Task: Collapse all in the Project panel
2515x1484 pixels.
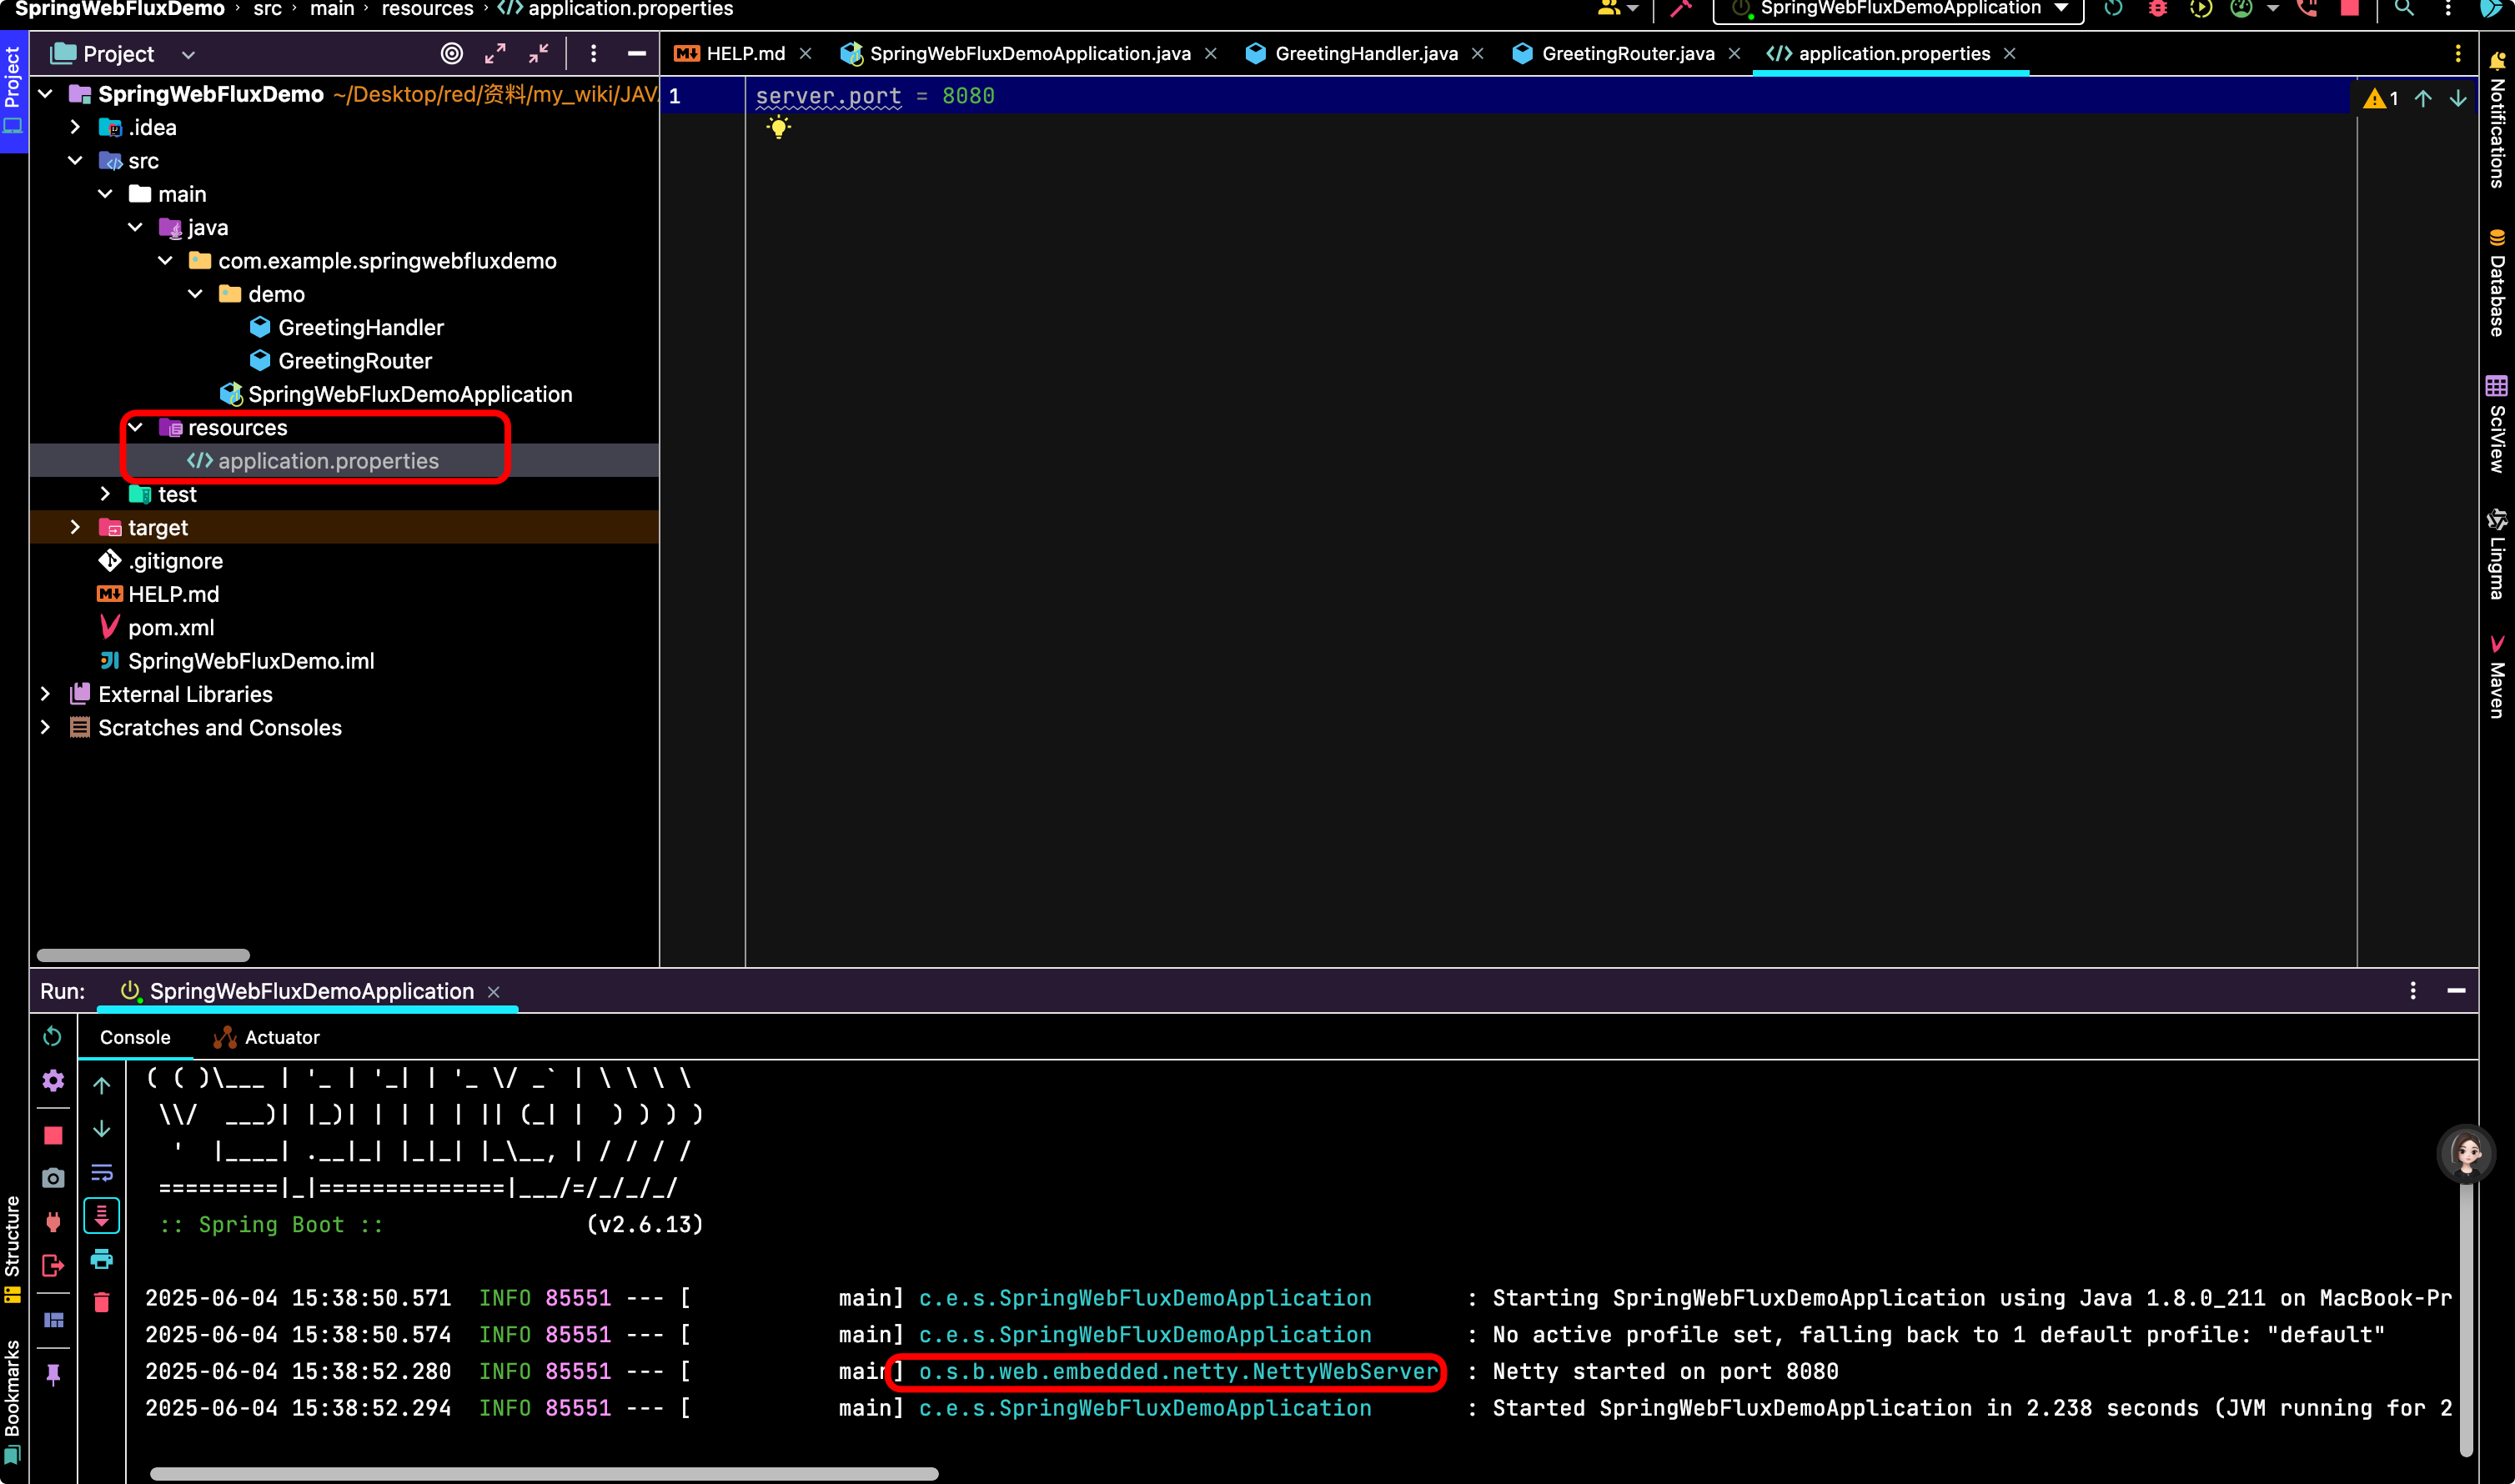Action: pyautogui.click(x=539, y=54)
